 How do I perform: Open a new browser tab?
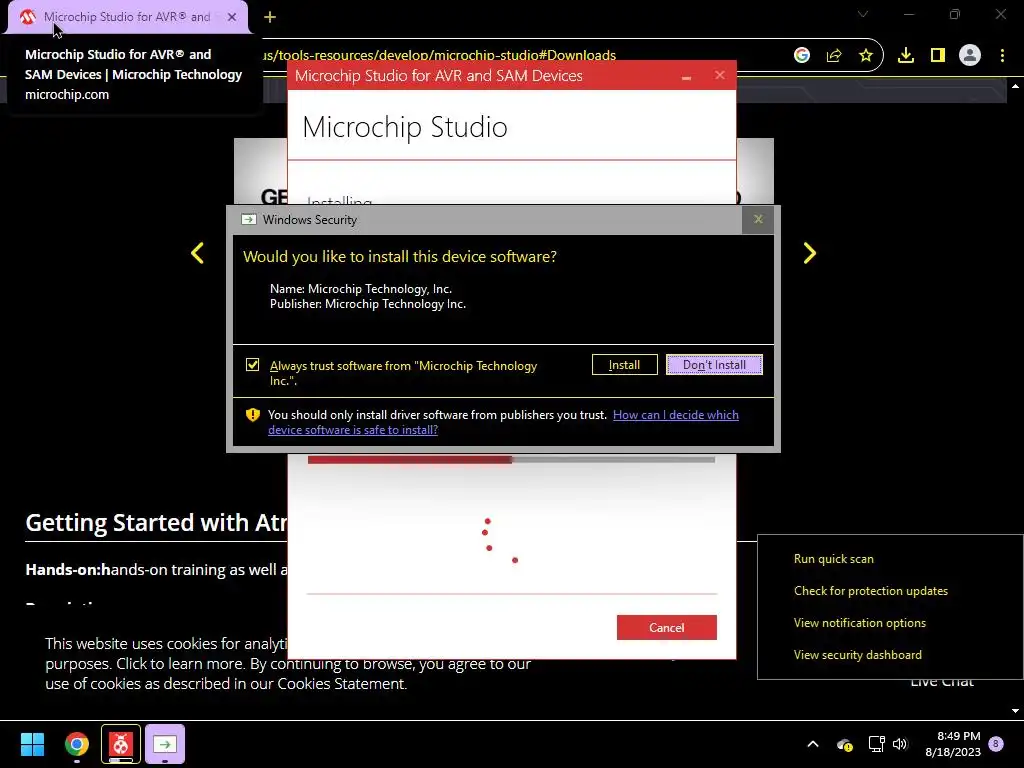[270, 17]
